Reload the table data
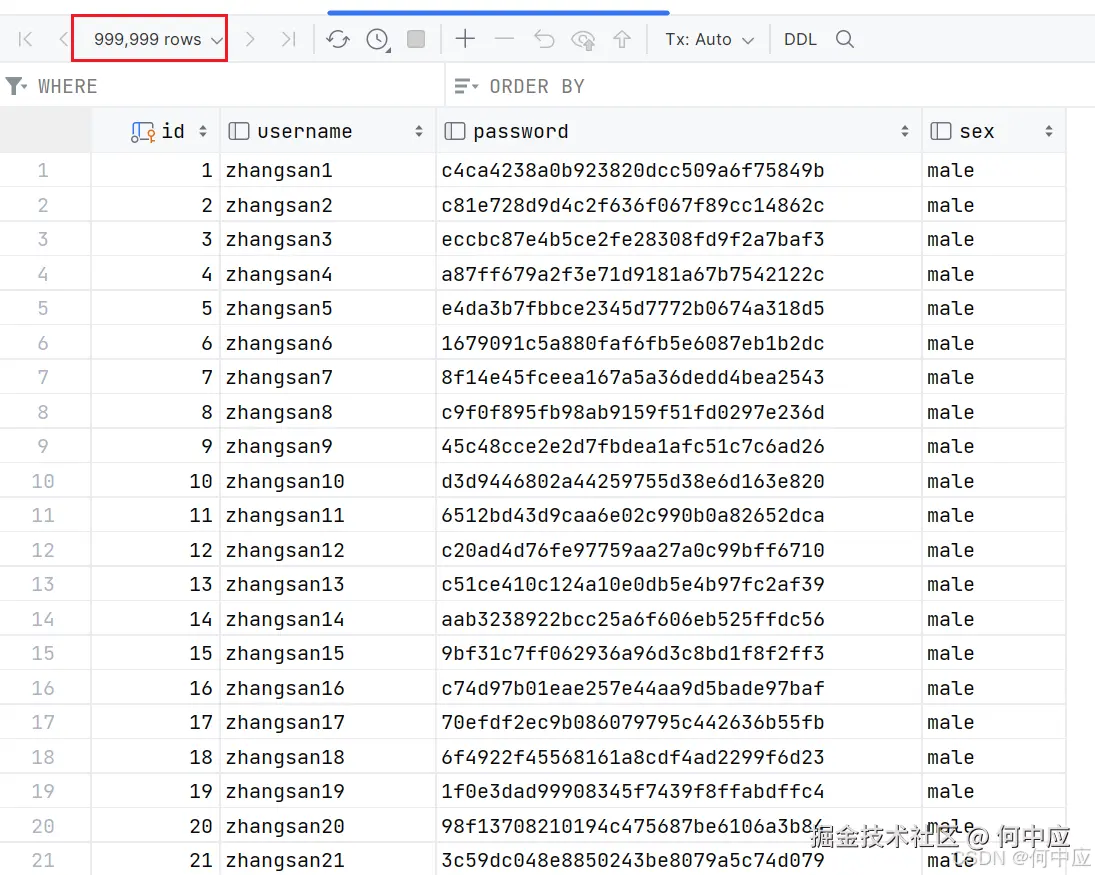Viewport: 1095px width, 875px height. 338,39
